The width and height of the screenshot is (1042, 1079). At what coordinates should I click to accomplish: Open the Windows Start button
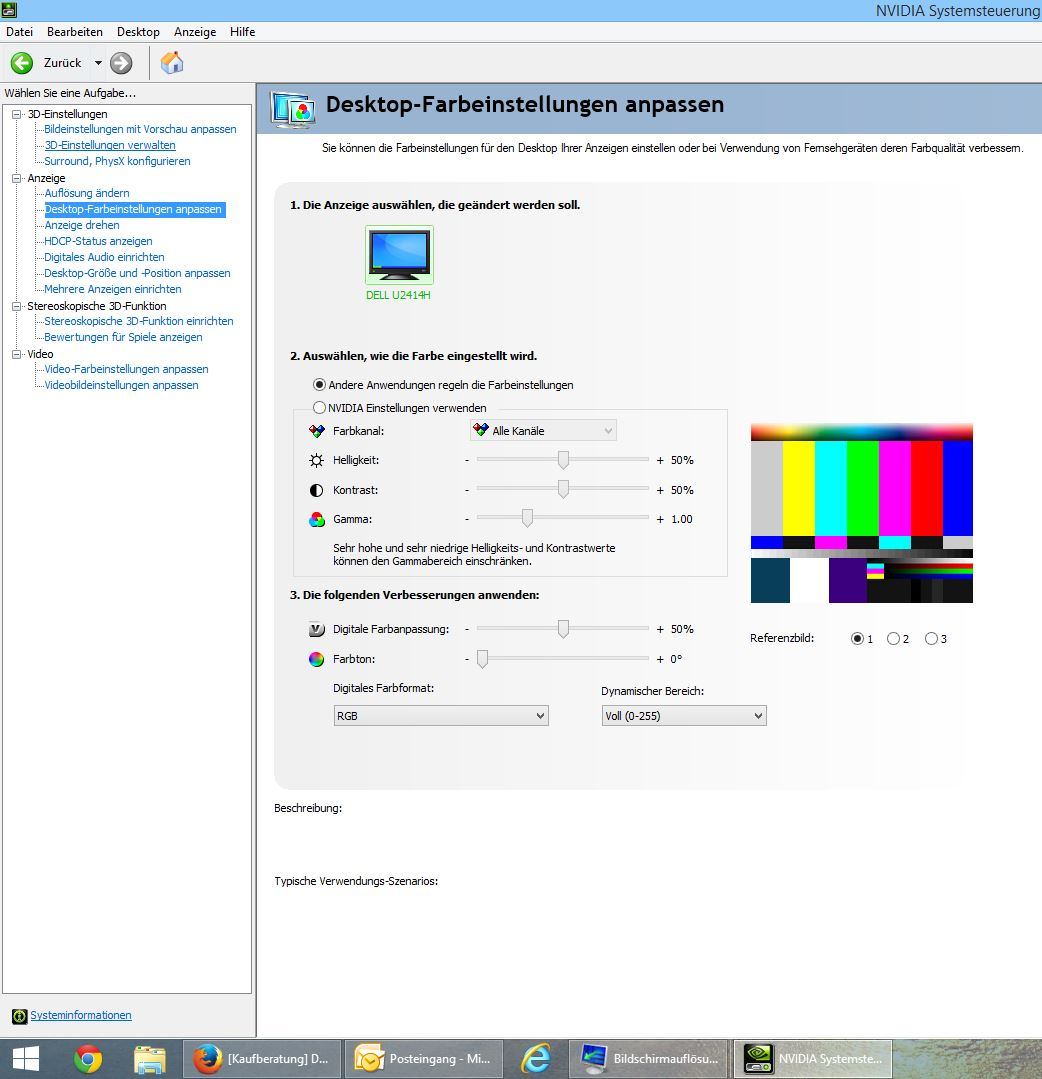coord(26,1059)
